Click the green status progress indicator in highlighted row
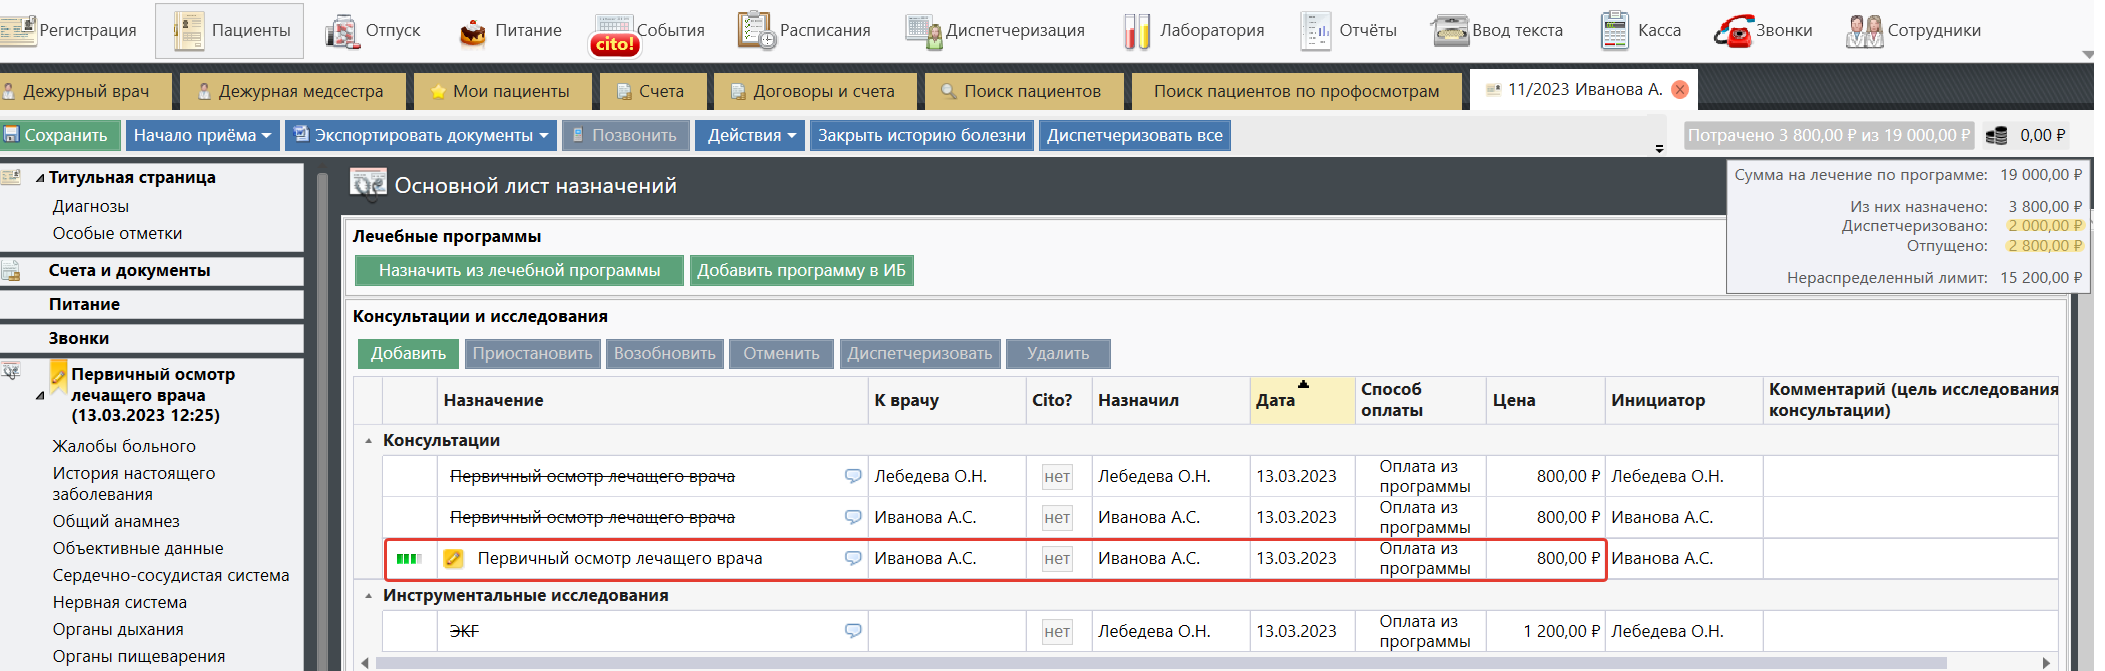The height and width of the screenshot is (671, 2105). point(409,559)
